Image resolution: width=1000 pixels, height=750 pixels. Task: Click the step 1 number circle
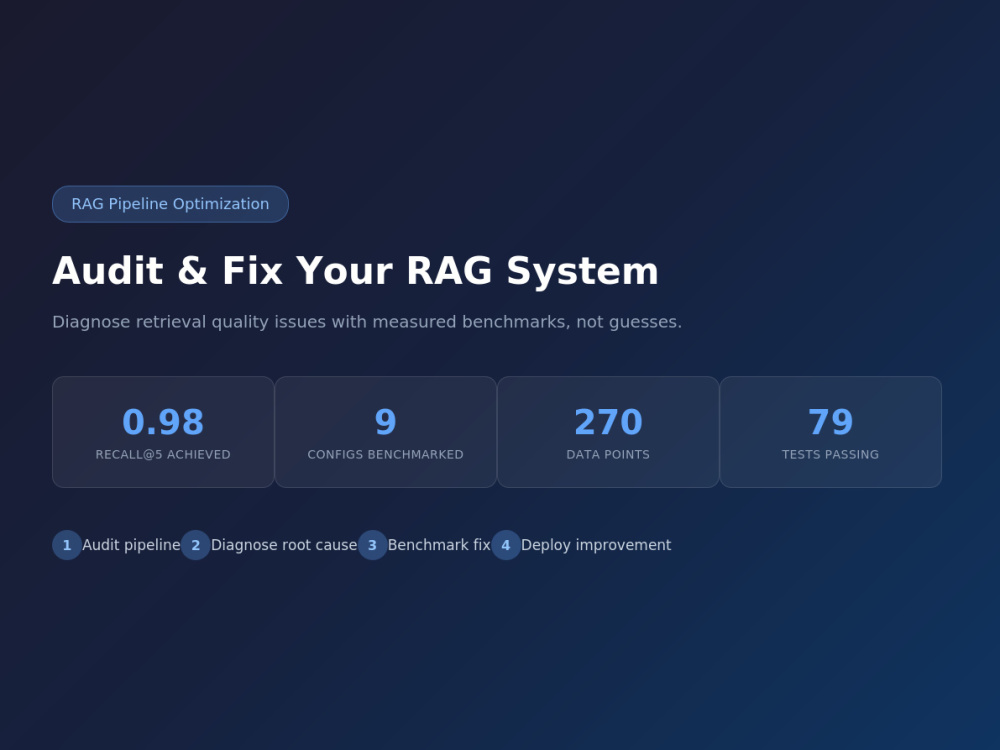[67, 545]
